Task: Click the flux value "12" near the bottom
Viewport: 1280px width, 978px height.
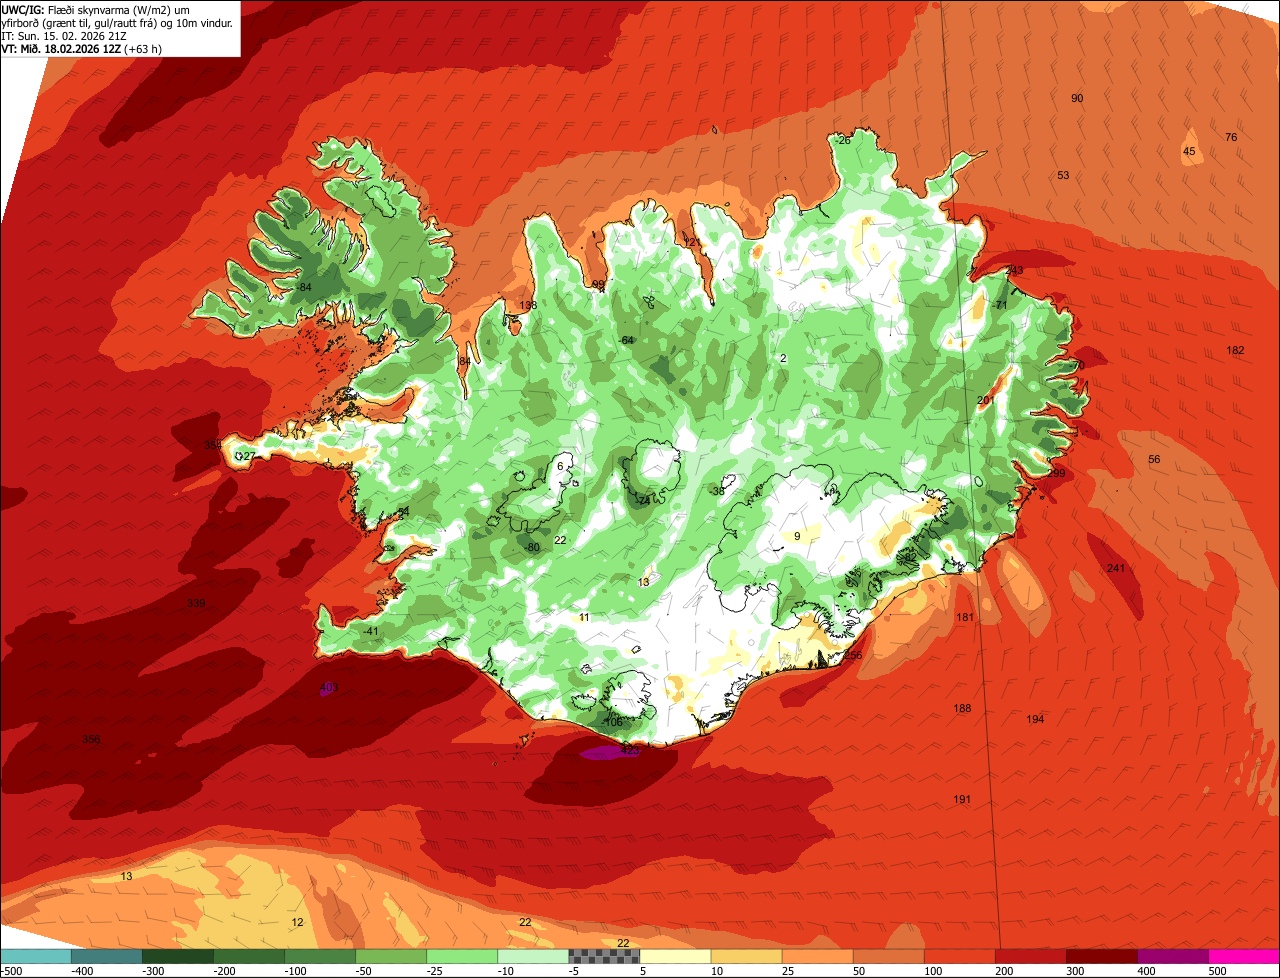Action: click(x=297, y=922)
